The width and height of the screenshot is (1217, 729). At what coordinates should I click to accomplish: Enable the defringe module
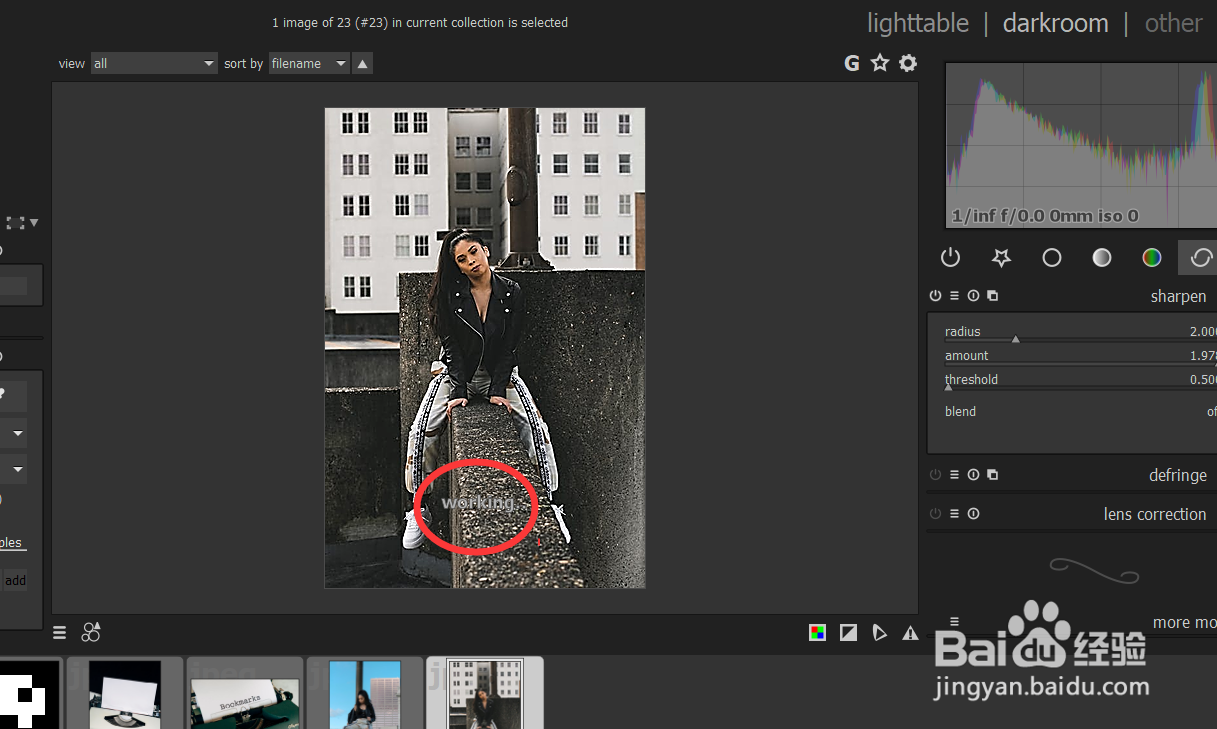coord(935,475)
